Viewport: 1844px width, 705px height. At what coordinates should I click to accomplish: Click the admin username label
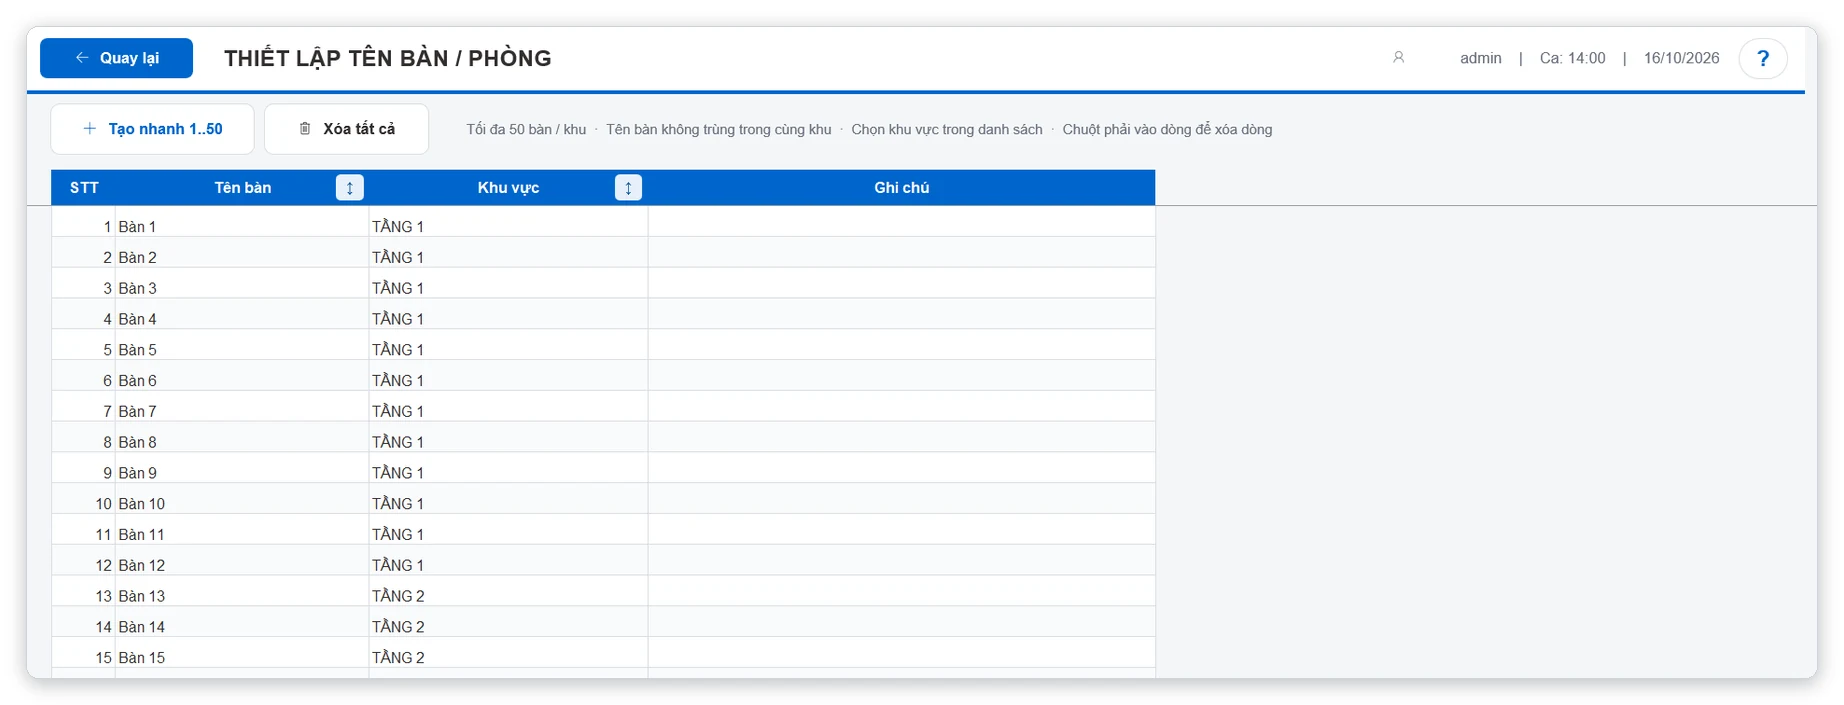click(x=1480, y=58)
